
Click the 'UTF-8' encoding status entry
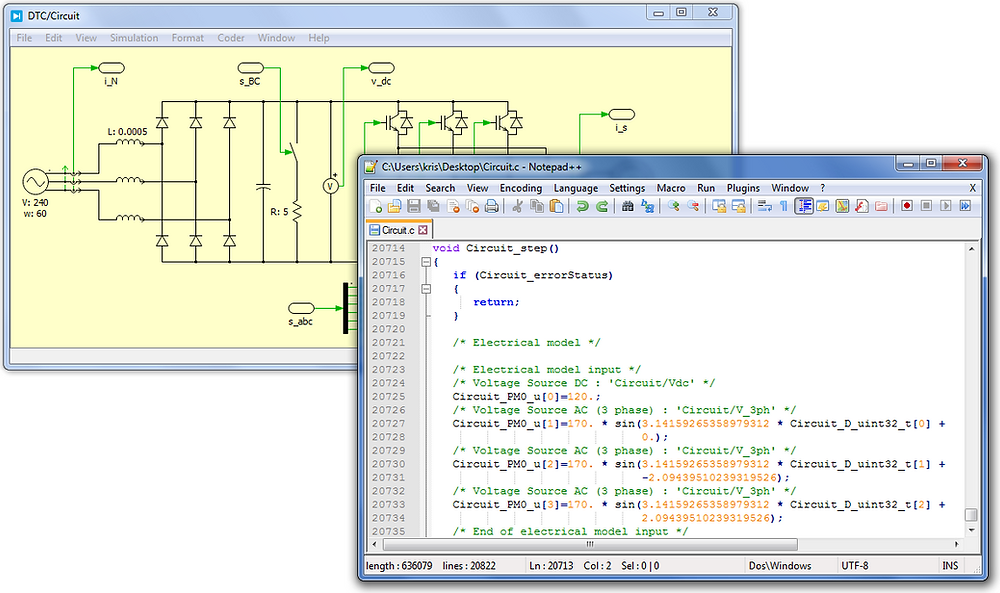pos(855,566)
